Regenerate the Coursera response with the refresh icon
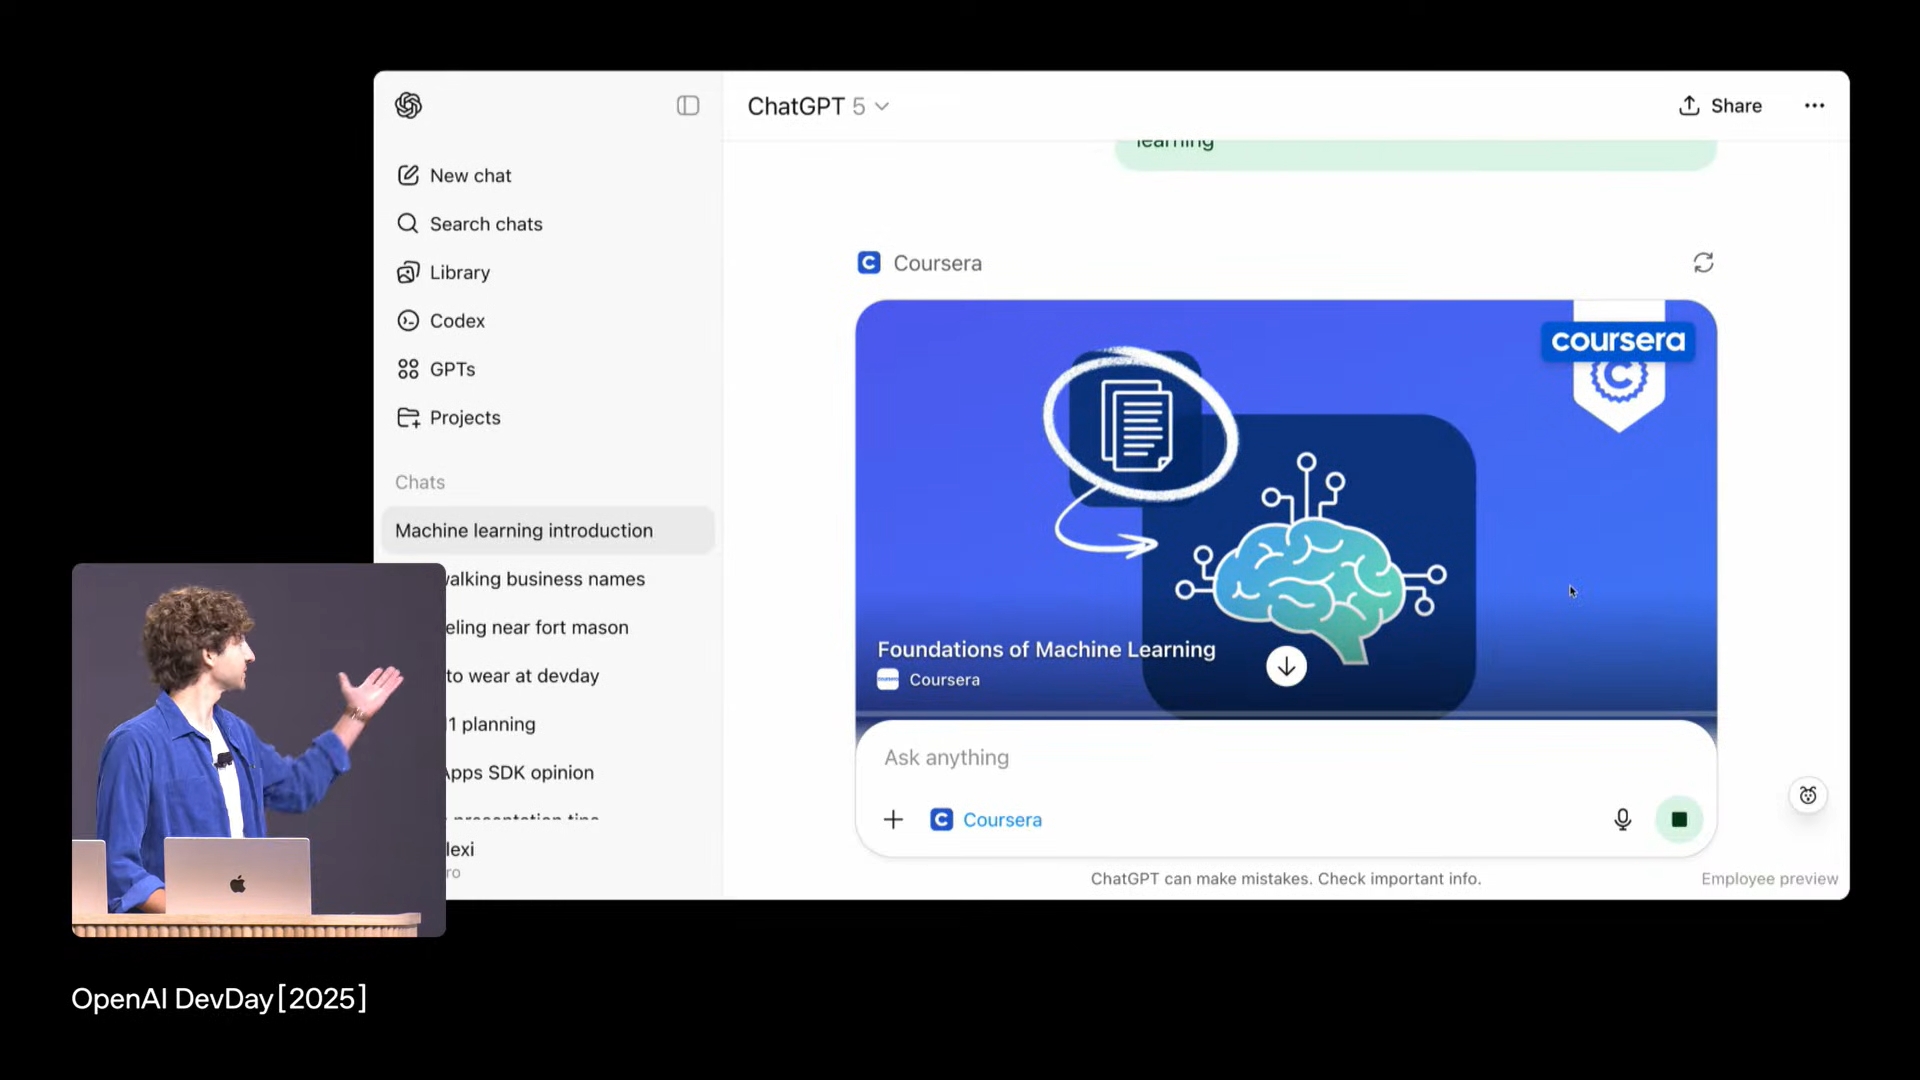 pos(1703,262)
